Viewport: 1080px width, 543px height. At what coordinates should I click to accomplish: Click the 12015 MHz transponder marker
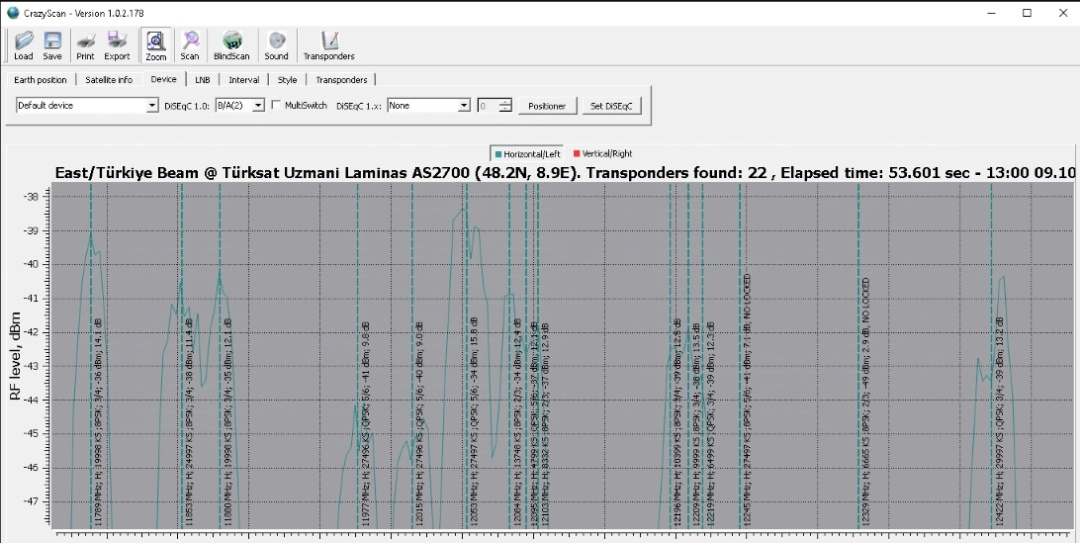point(419,424)
